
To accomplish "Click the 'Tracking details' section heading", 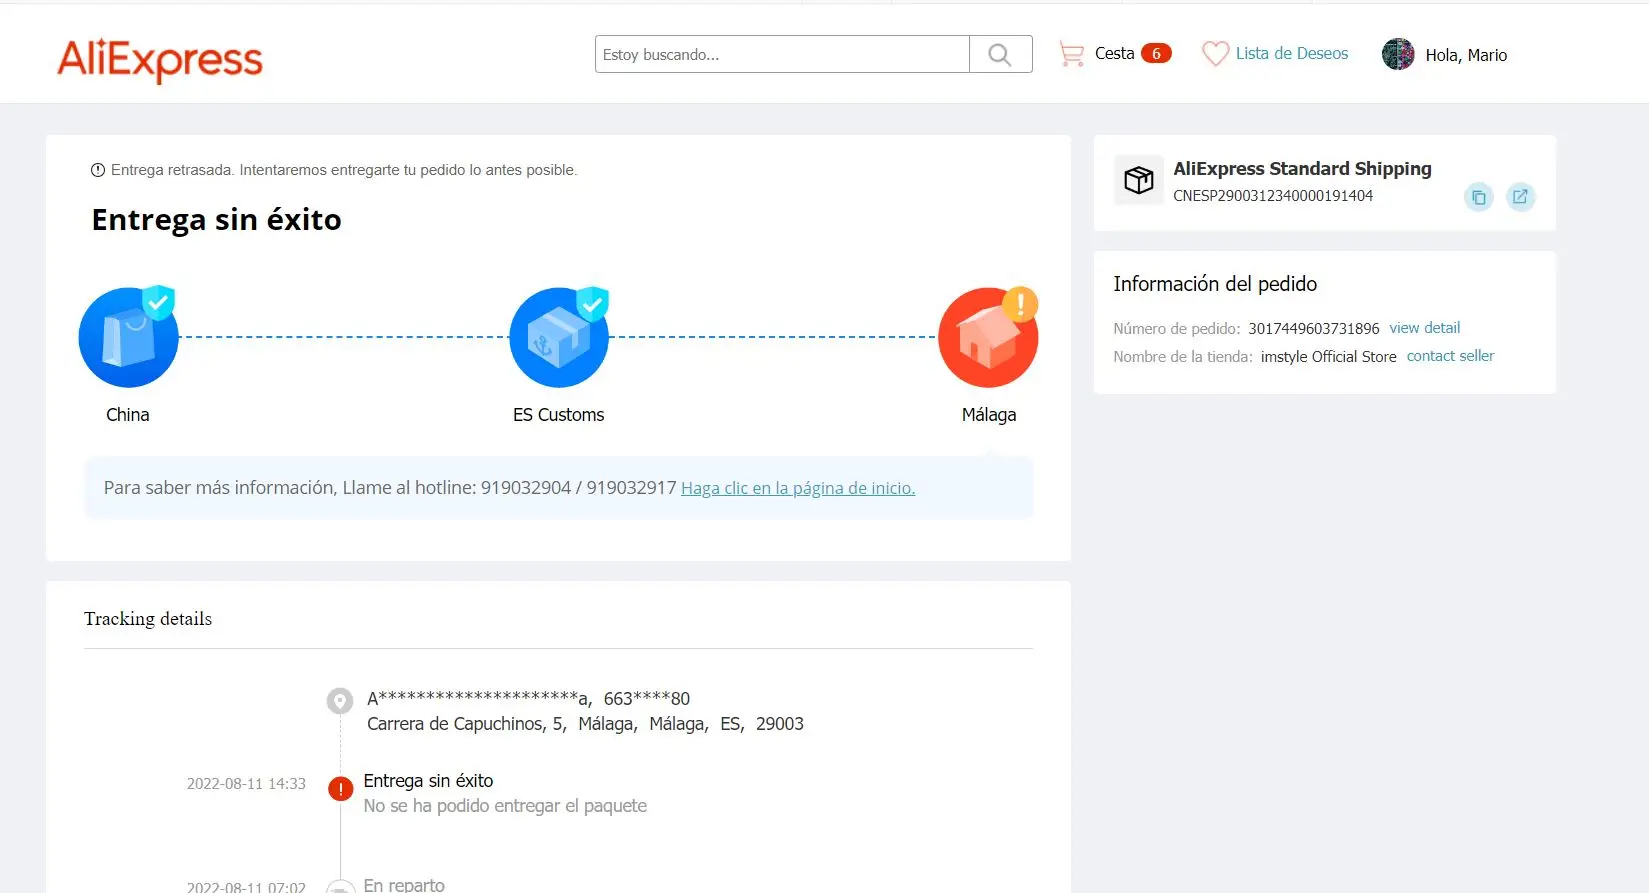I will point(148,619).
